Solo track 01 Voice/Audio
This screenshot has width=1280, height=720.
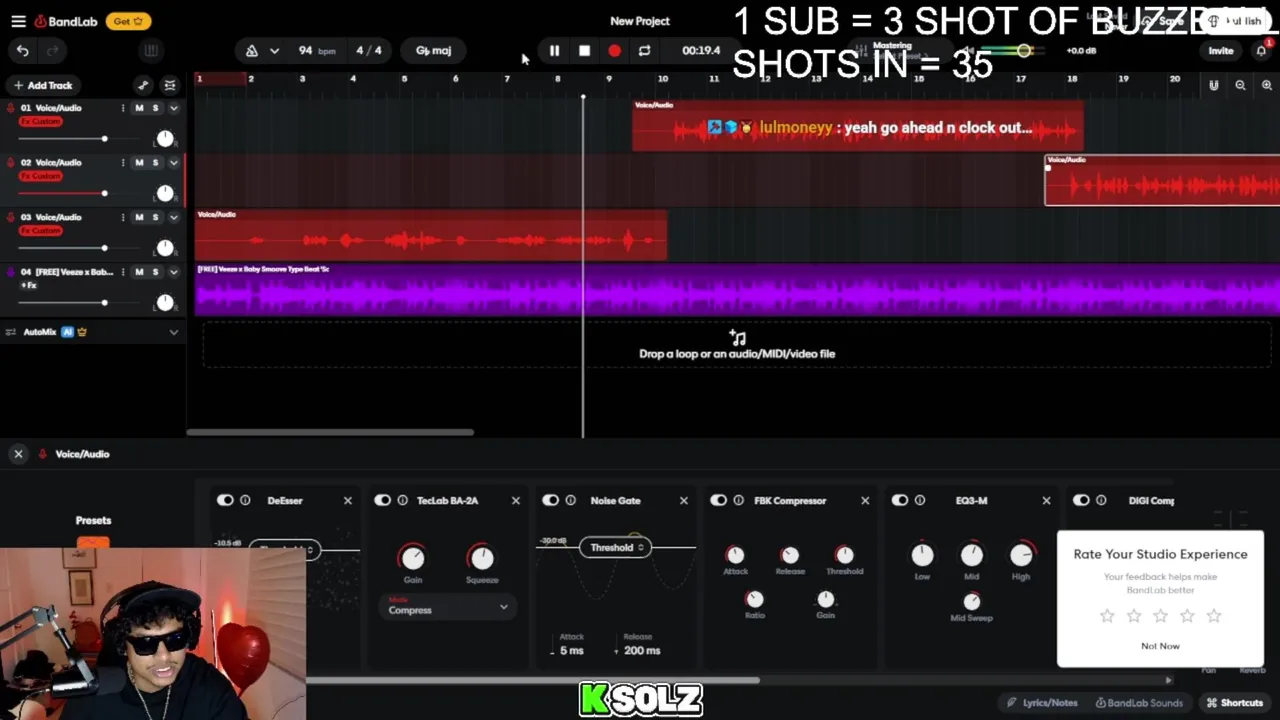point(155,108)
